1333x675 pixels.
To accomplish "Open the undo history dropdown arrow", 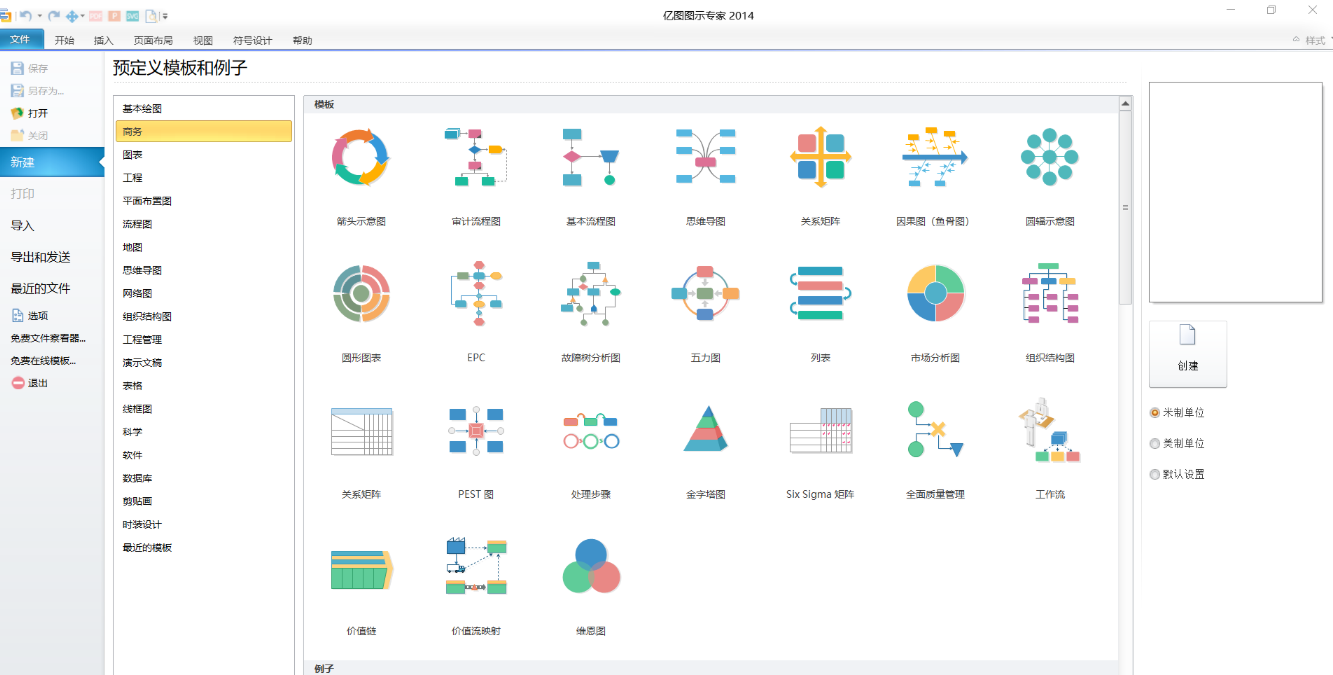I will point(40,16).
